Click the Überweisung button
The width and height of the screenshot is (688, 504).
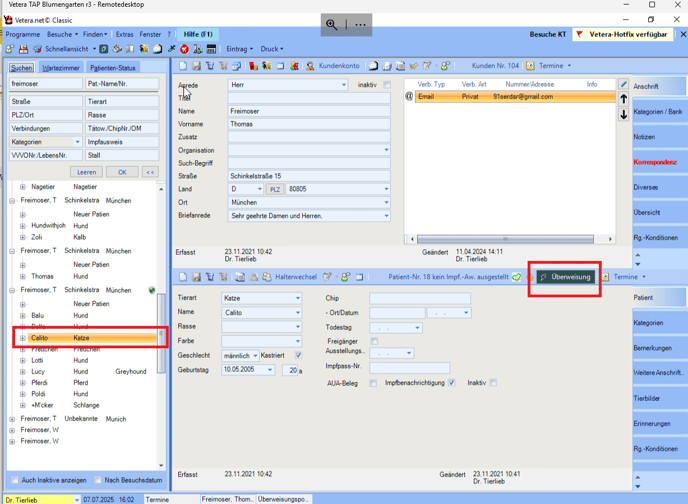tap(566, 277)
